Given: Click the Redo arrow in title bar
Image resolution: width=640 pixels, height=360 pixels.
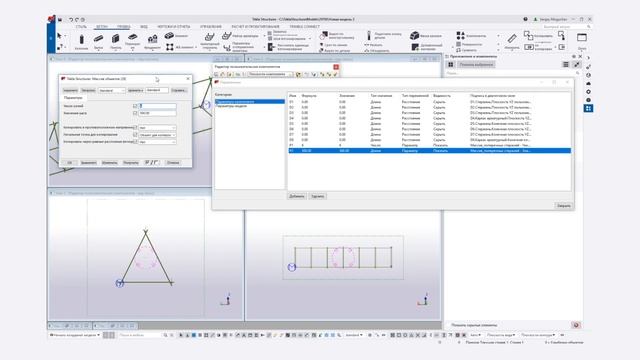Looking at the screenshot, I should [77, 19].
